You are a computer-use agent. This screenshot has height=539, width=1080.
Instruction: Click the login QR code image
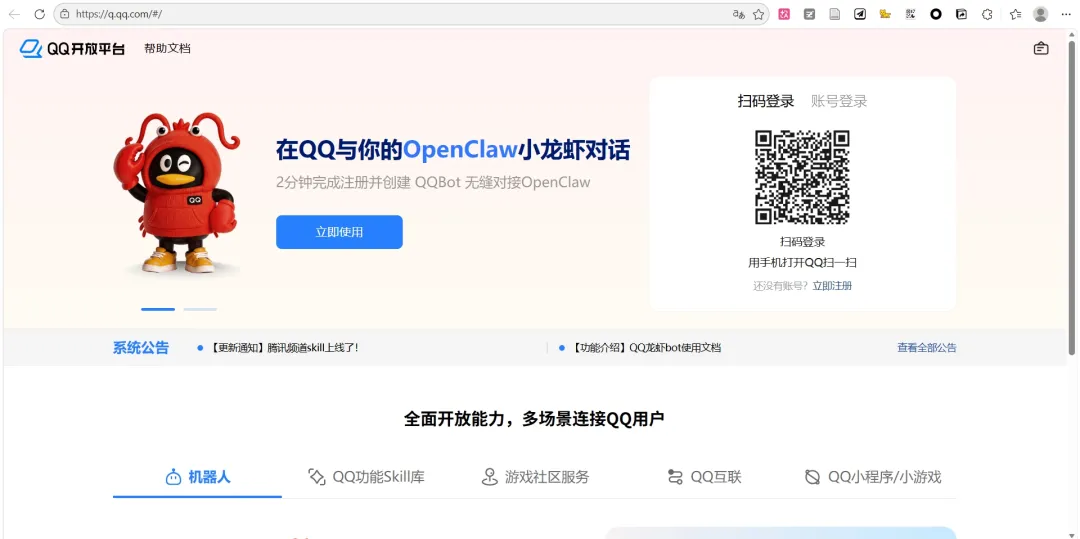[x=802, y=177]
